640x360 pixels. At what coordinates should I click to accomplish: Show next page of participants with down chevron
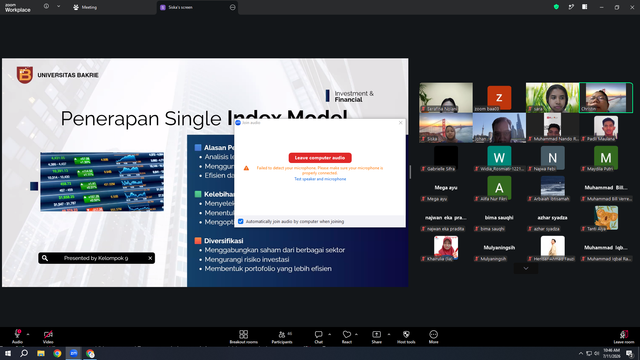tap(526, 268)
